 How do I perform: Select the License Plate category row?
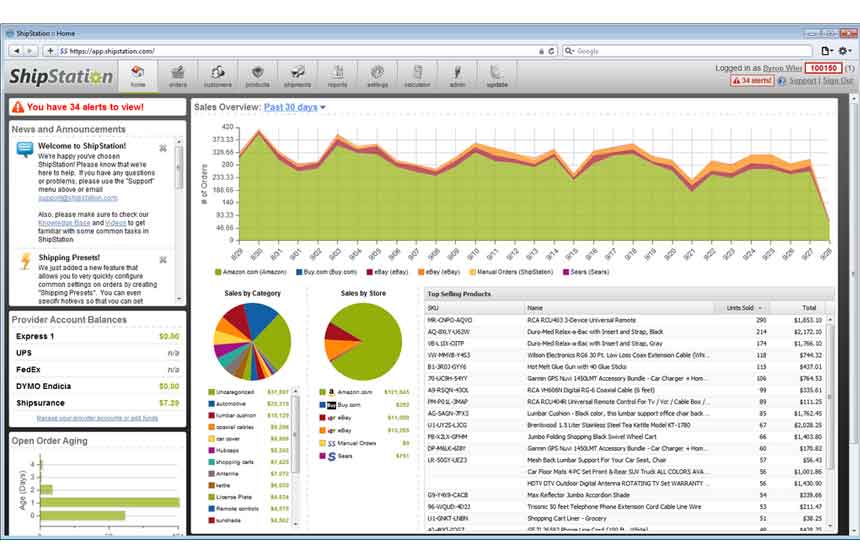click(248, 497)
